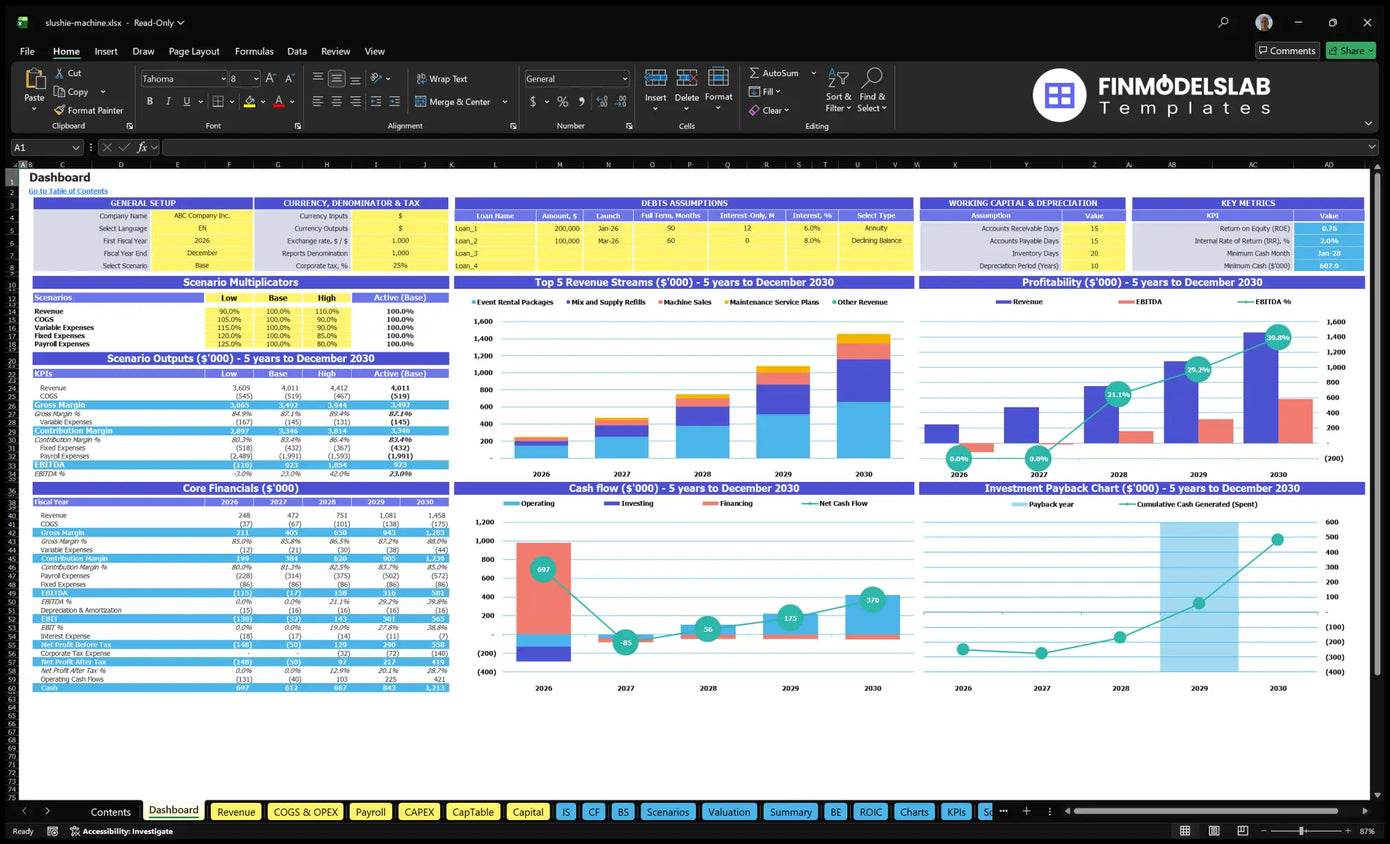Toggle Wrap Text
The width and height of the screenshot is (1390, 844).
441,78
